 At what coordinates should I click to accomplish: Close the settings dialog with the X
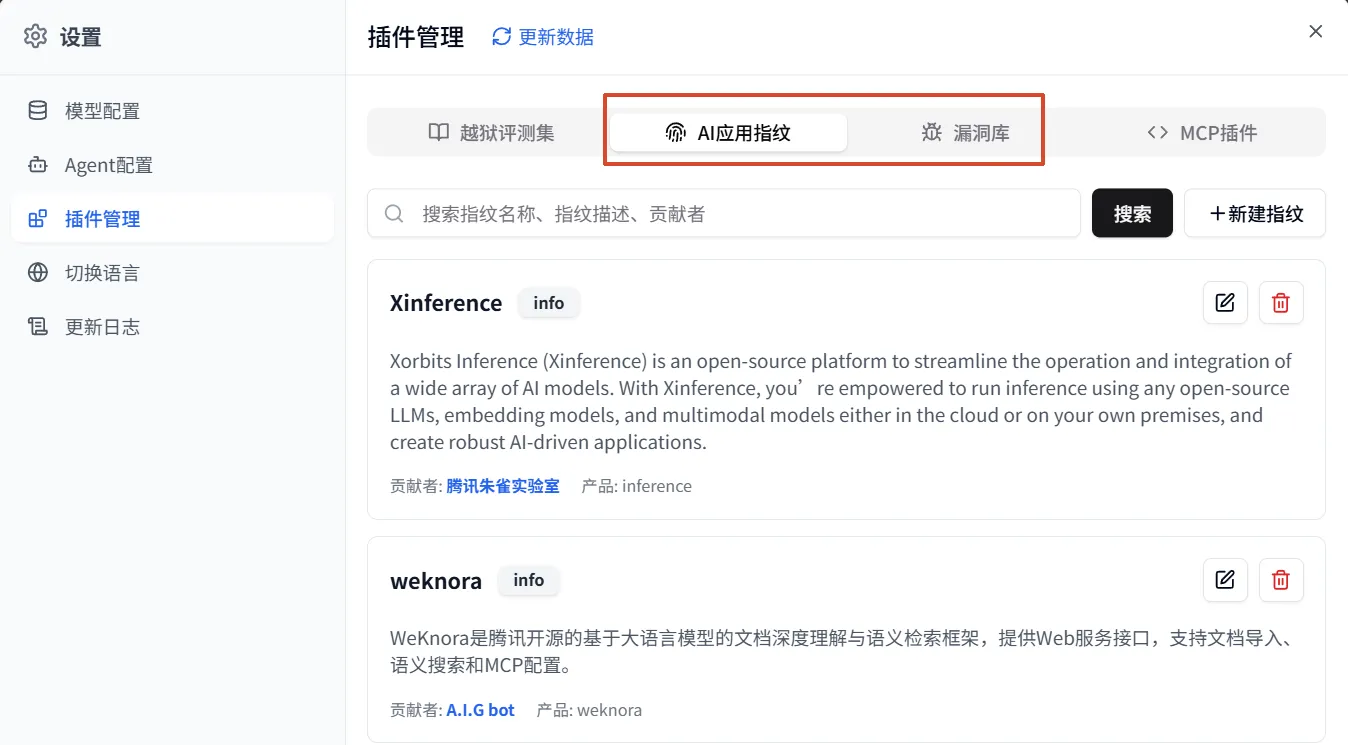click(x=1316, y=32)
